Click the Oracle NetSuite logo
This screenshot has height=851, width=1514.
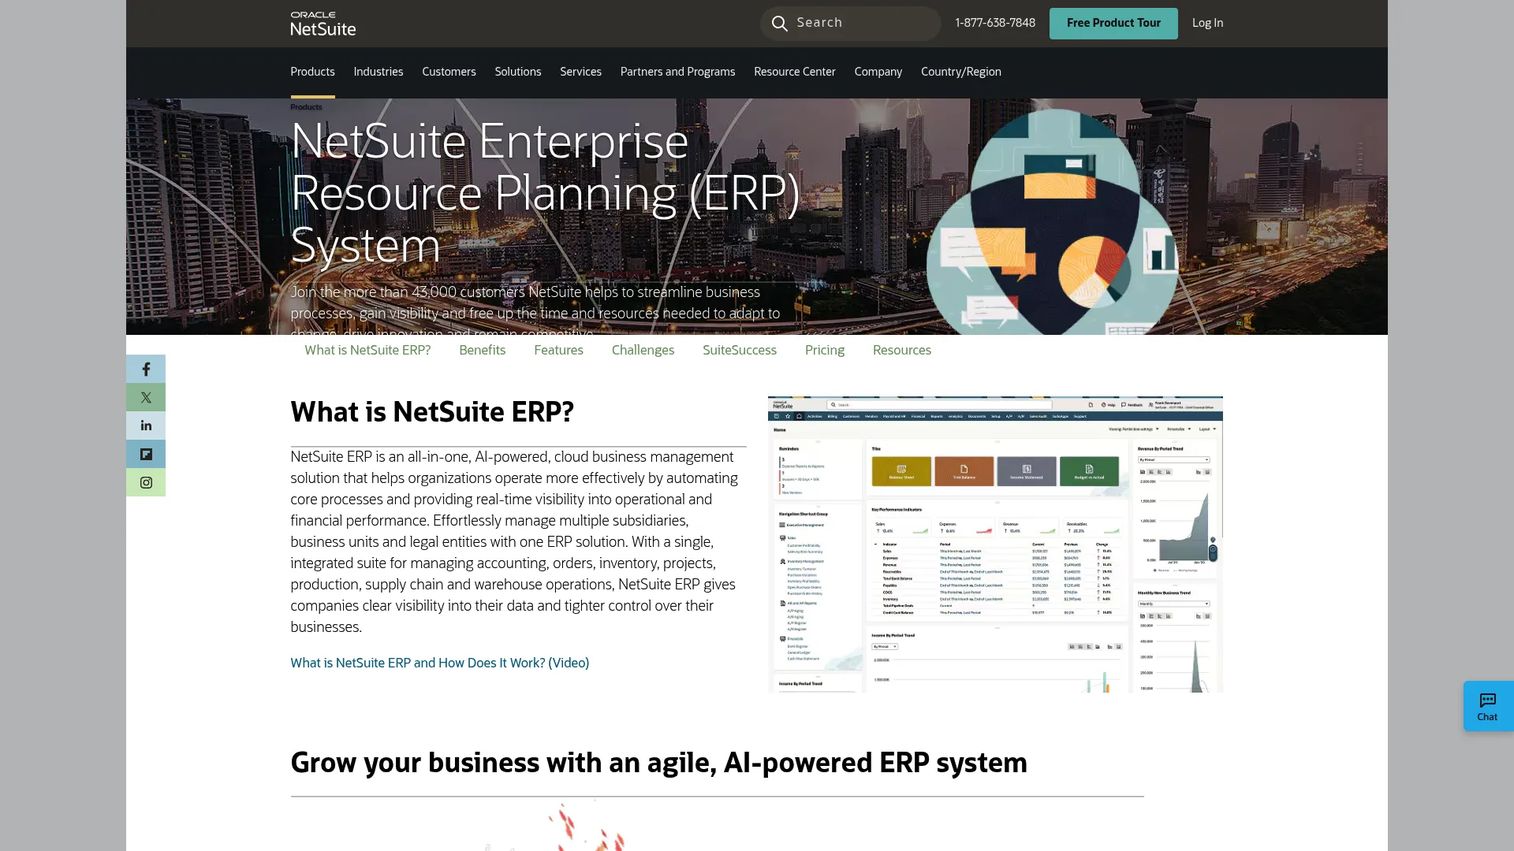tap(322, 24)
